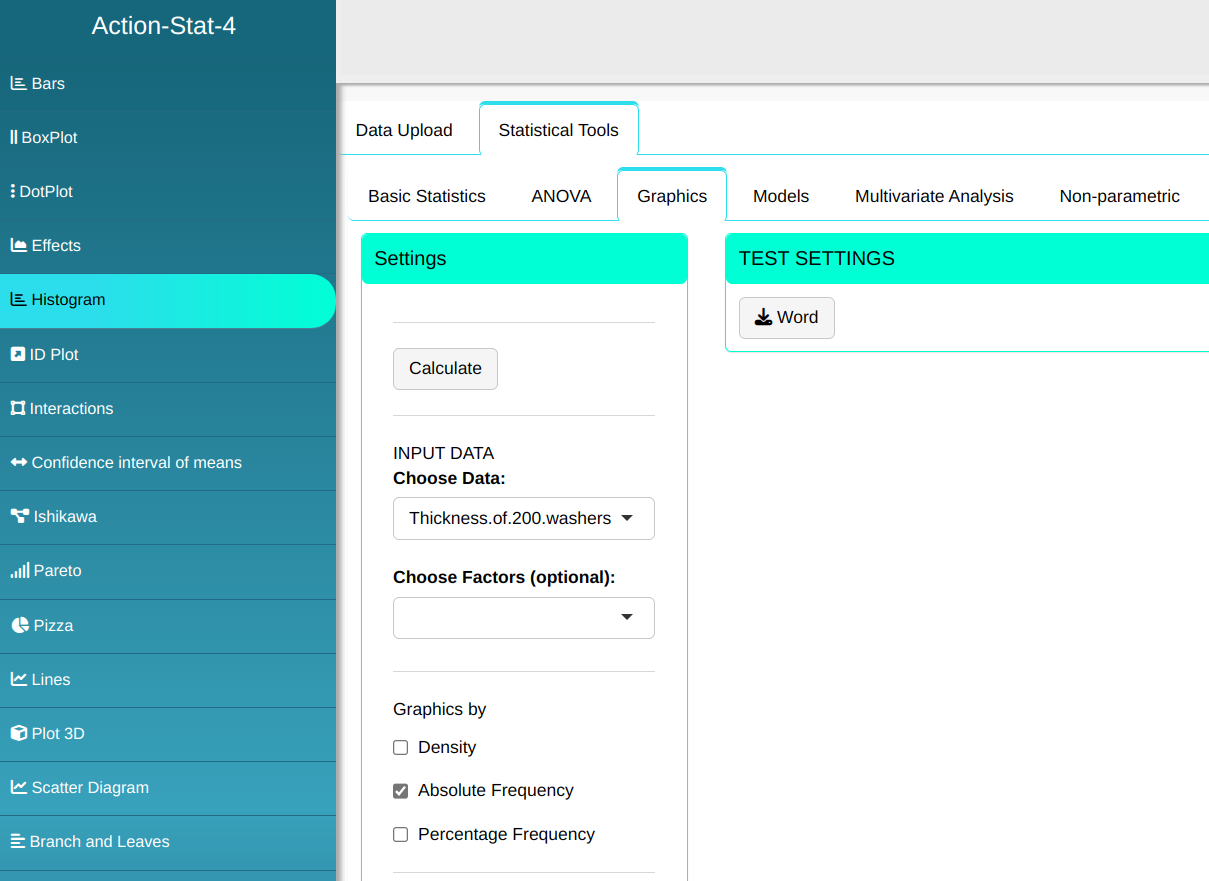Click the Bars chart icon in sidebar
This screenshot has width=1209, height=881.
click(18, 84)
